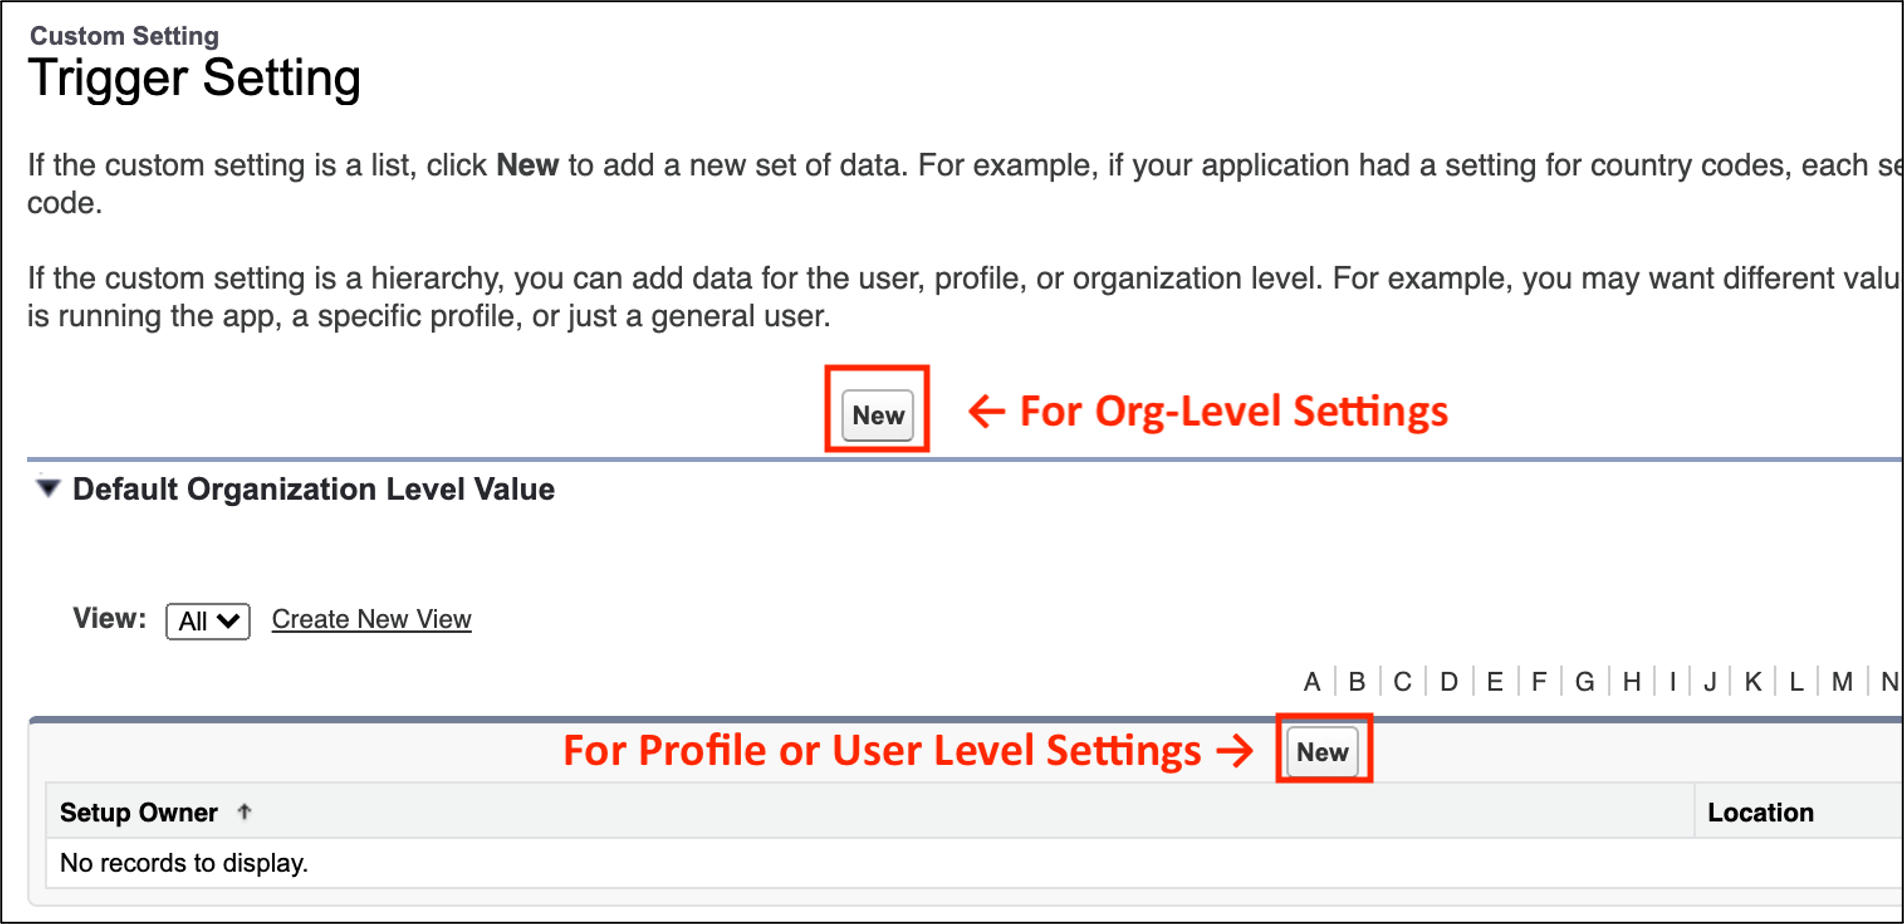Image resolution: width=1904 pixels, height=924 pixels.
Task: Filter records by letter E
Action: tap(1494, 682)
